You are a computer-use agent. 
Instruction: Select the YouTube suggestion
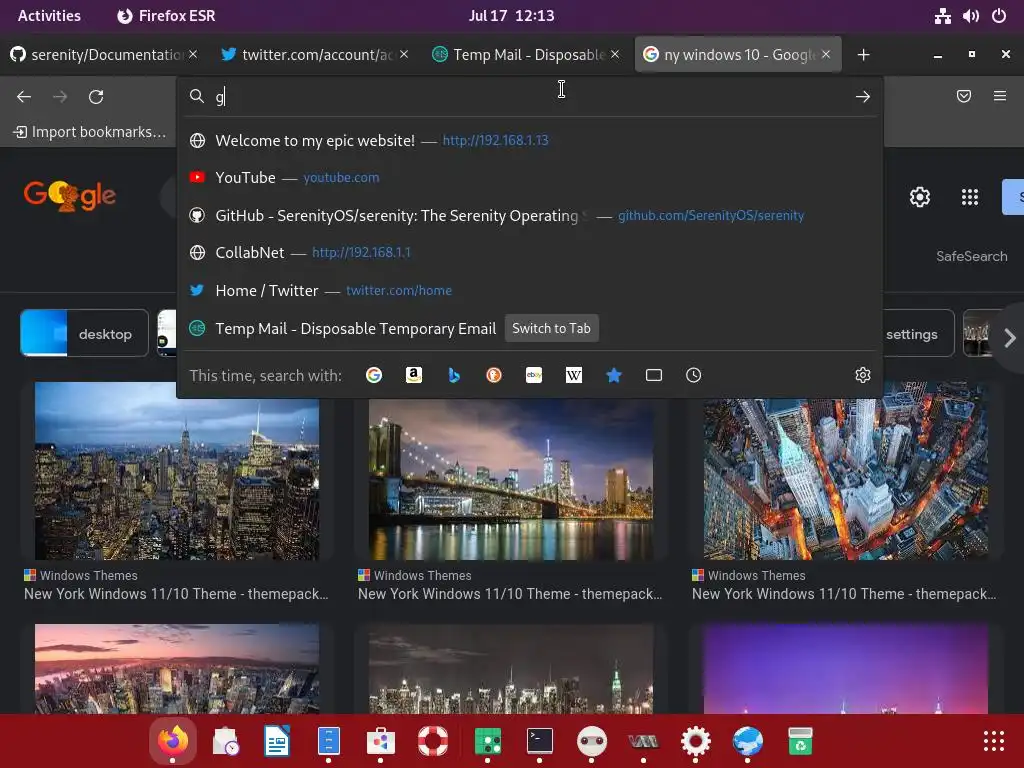pyautogui.click(x=530, y=178)
